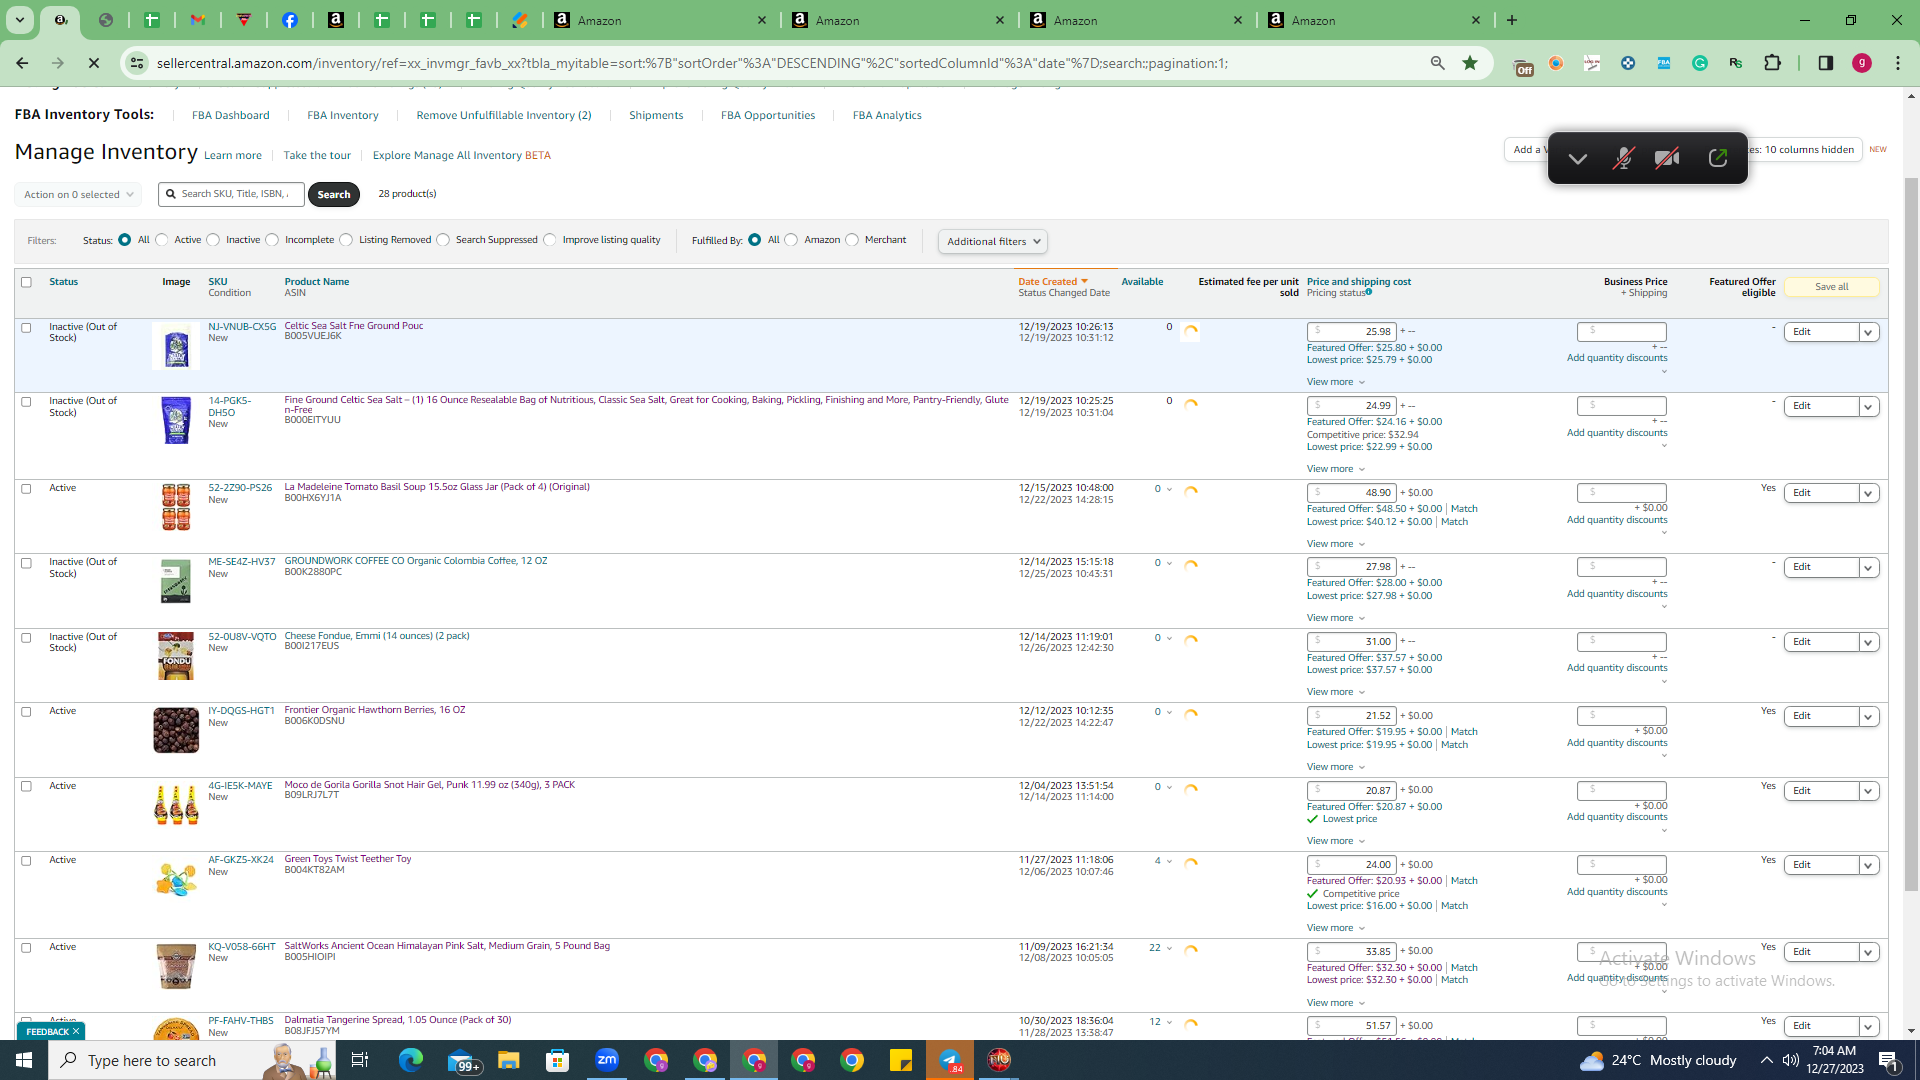Check the Celtic Sea Salt Fne Ground row

(26, 327)
